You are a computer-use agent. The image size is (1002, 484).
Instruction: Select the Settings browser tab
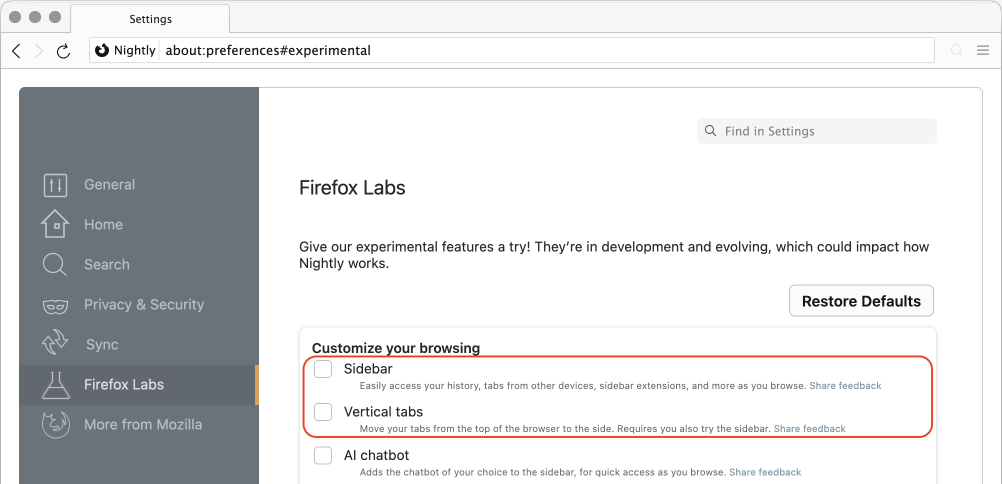point(151,19)
